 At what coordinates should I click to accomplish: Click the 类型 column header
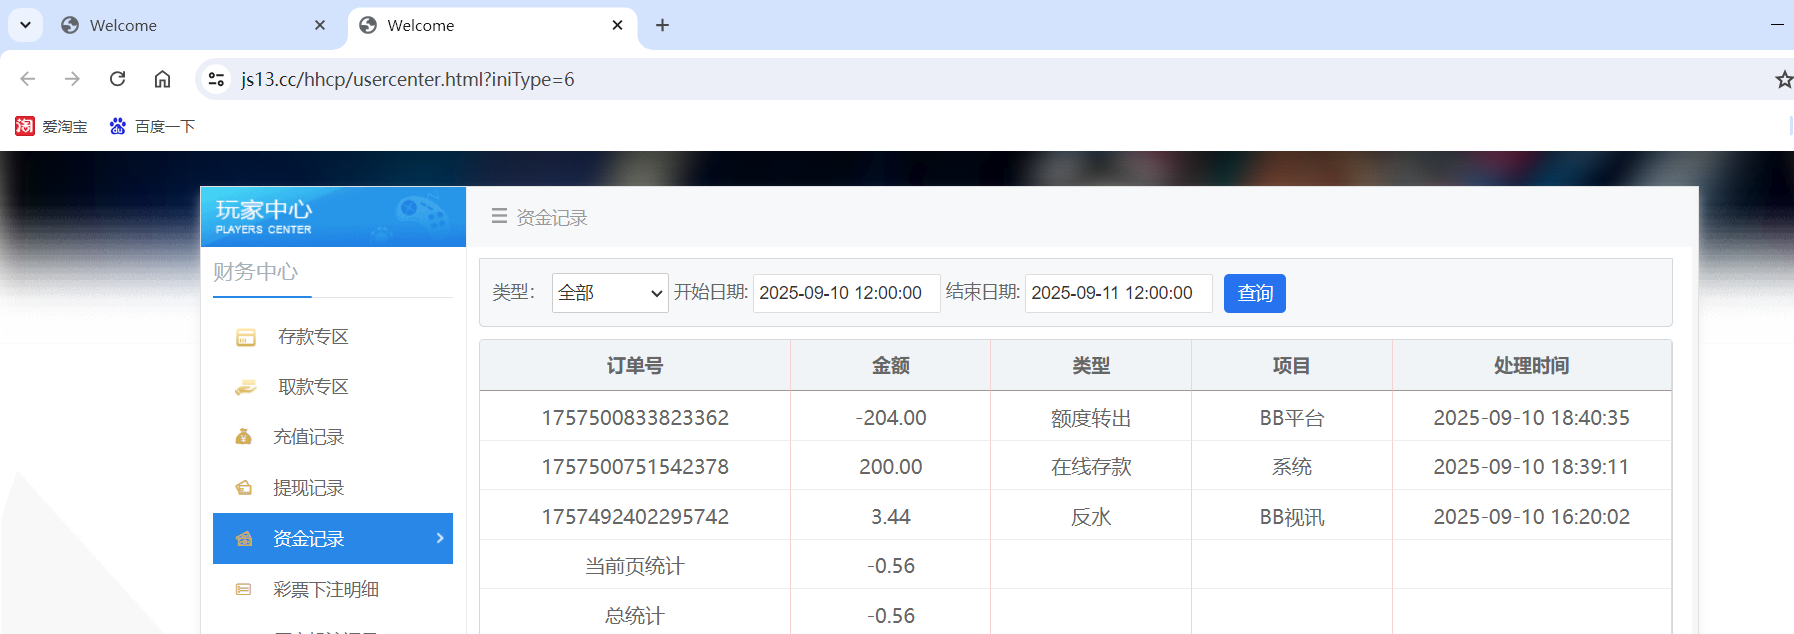click(x=1091, y=366)
